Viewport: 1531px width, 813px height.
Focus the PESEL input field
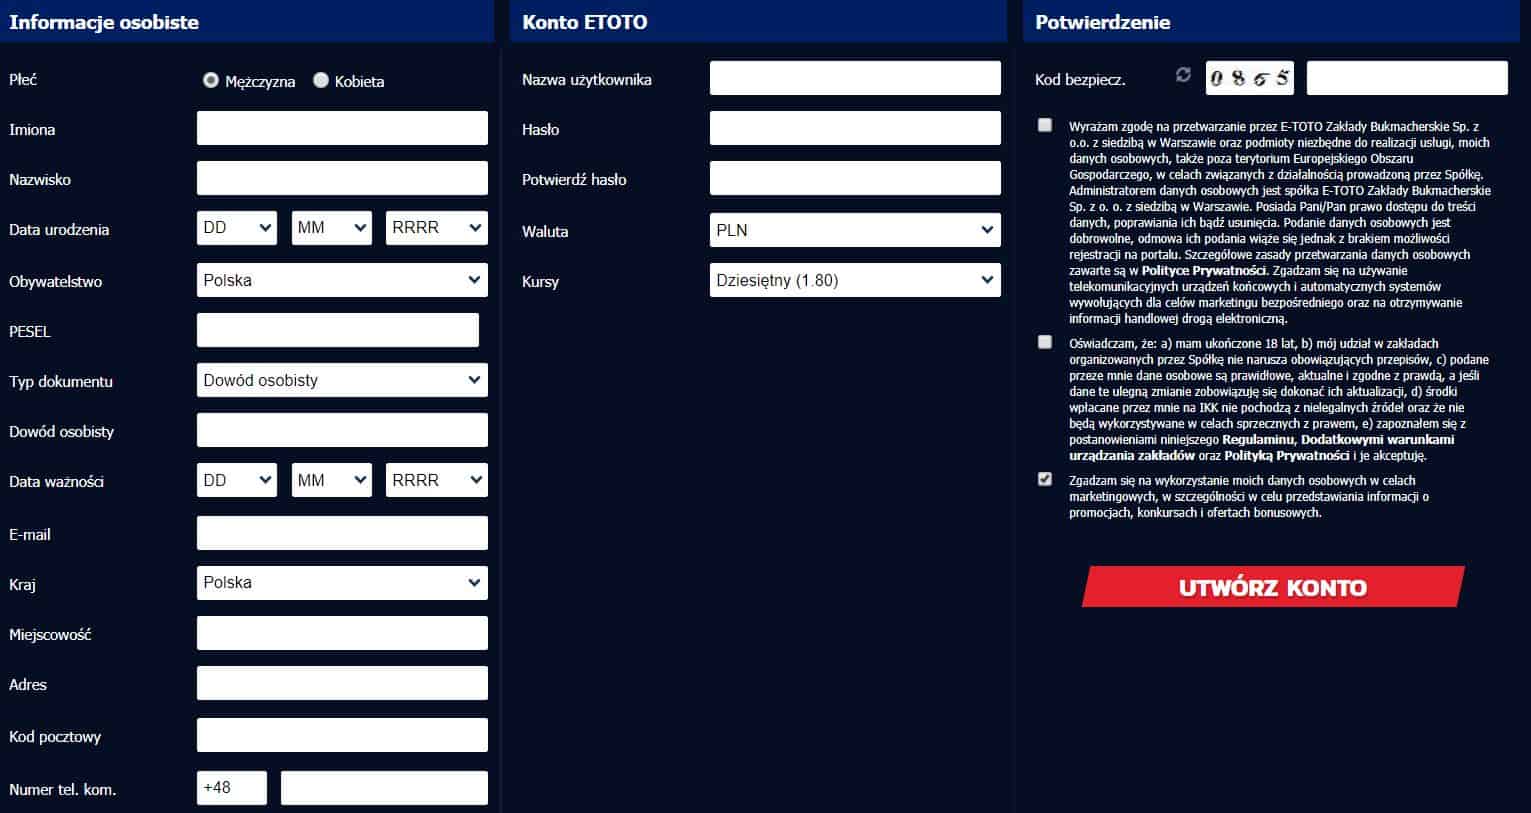[338, 330]
